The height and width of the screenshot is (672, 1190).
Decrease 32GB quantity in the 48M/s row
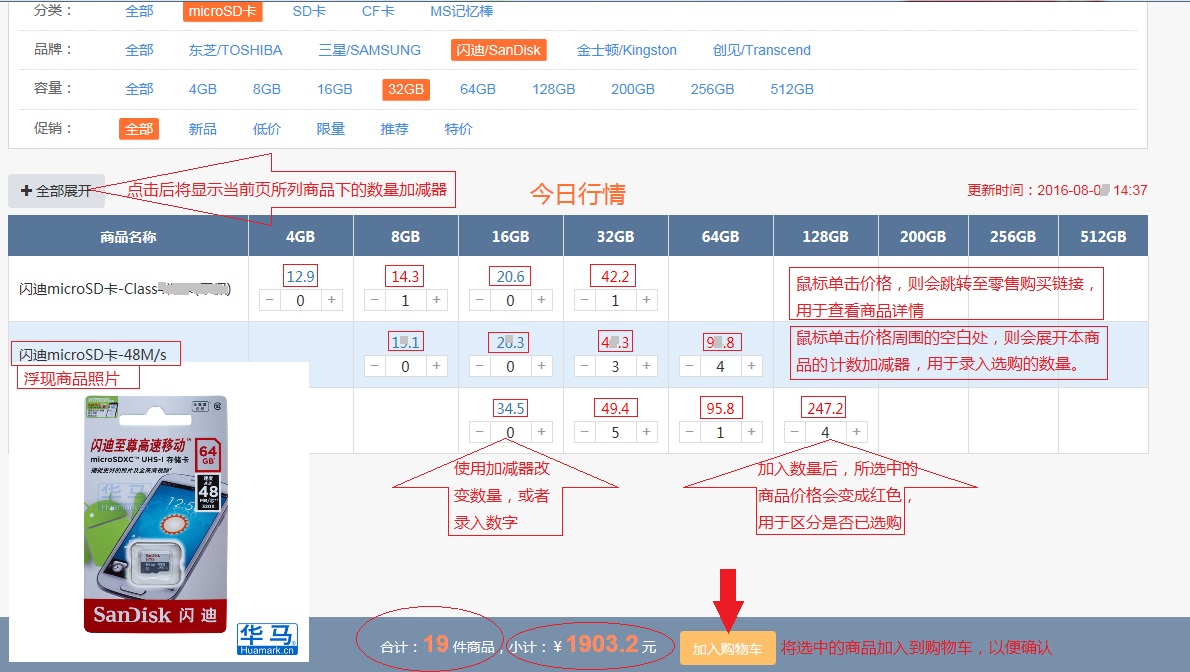[584, 366]
